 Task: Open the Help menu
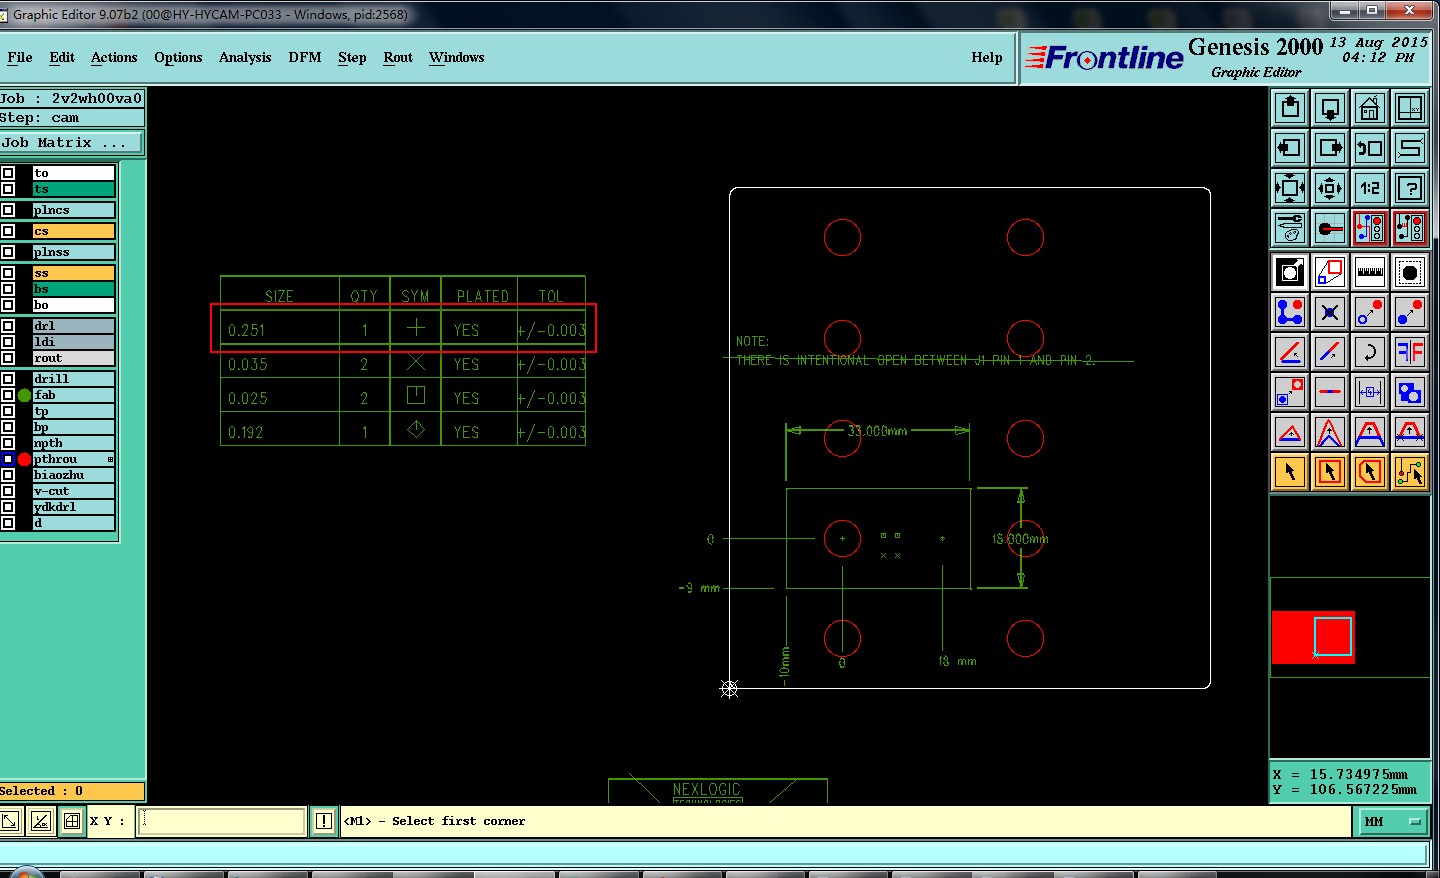tap(987, 57)
